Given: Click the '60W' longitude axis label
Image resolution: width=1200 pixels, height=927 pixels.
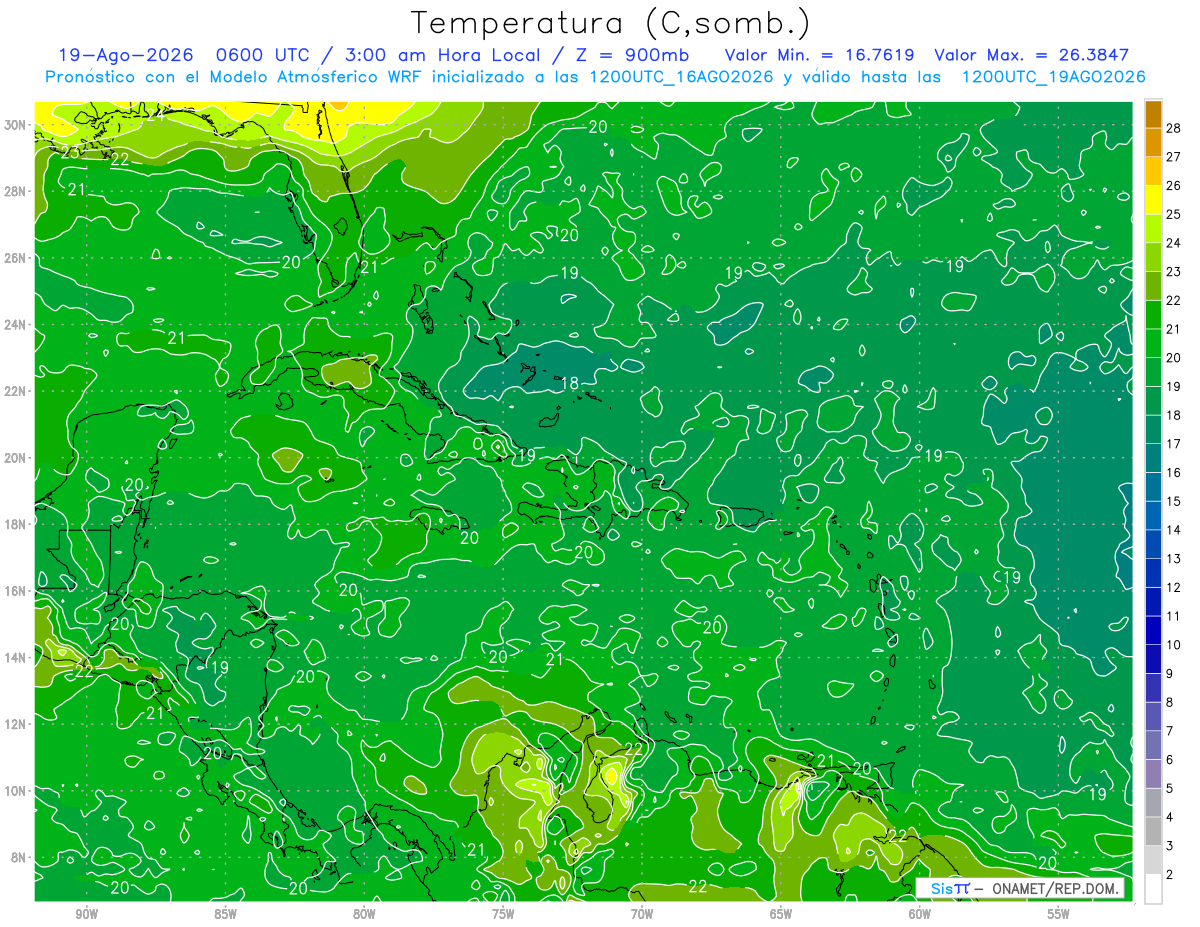Looking at the screenshot, I should point(920,914).
